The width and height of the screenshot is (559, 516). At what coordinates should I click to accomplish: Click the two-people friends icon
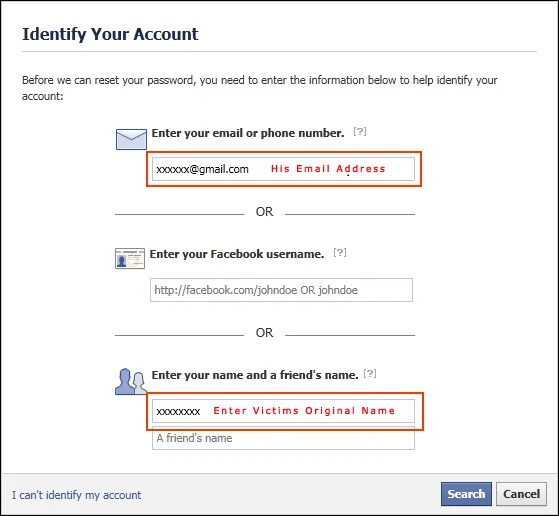coord(131,381)
